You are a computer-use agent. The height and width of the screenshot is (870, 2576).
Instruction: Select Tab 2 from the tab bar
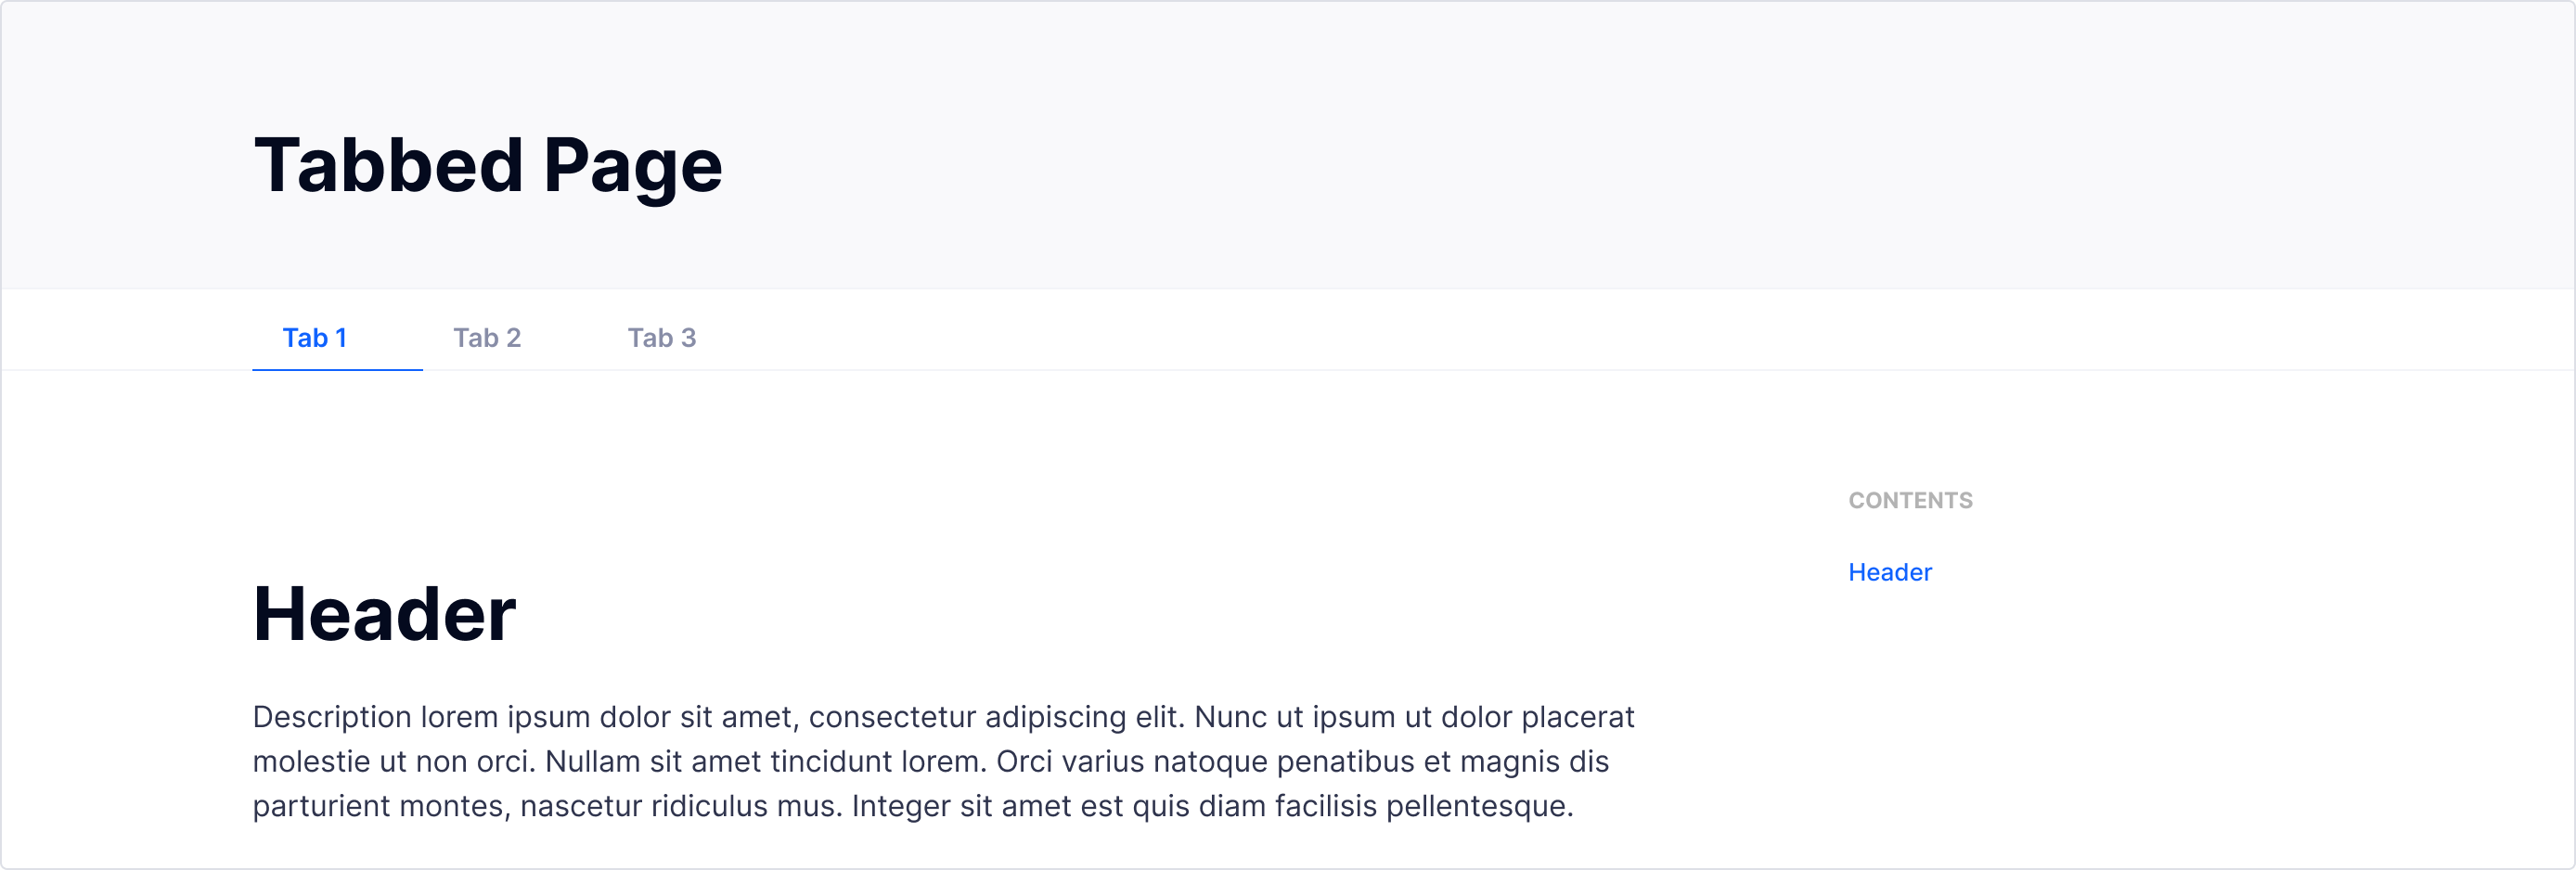click(x=487, y=338)
